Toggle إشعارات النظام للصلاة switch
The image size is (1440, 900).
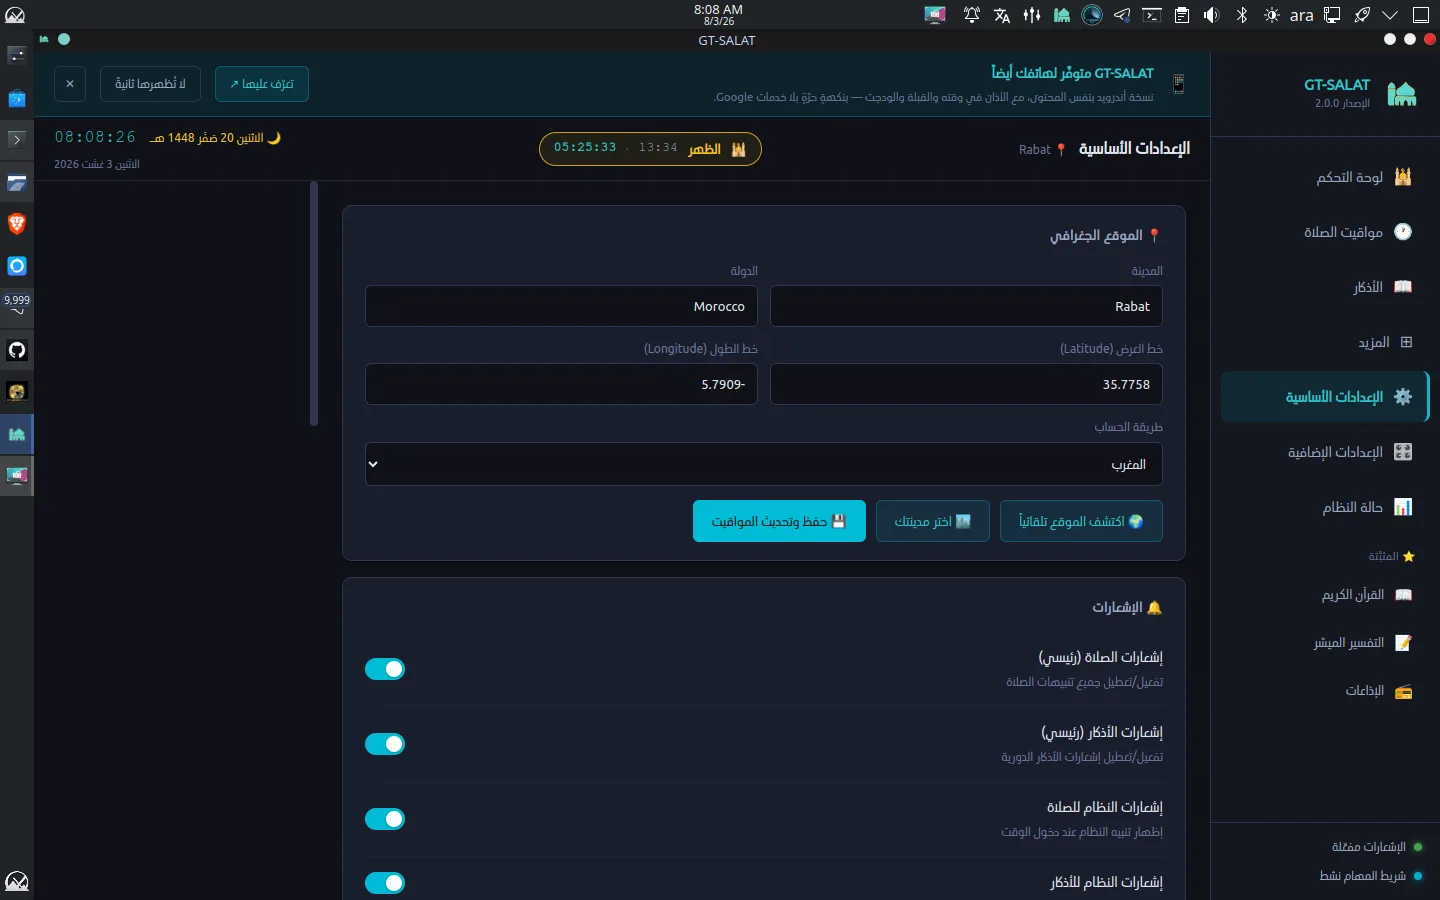385,819
